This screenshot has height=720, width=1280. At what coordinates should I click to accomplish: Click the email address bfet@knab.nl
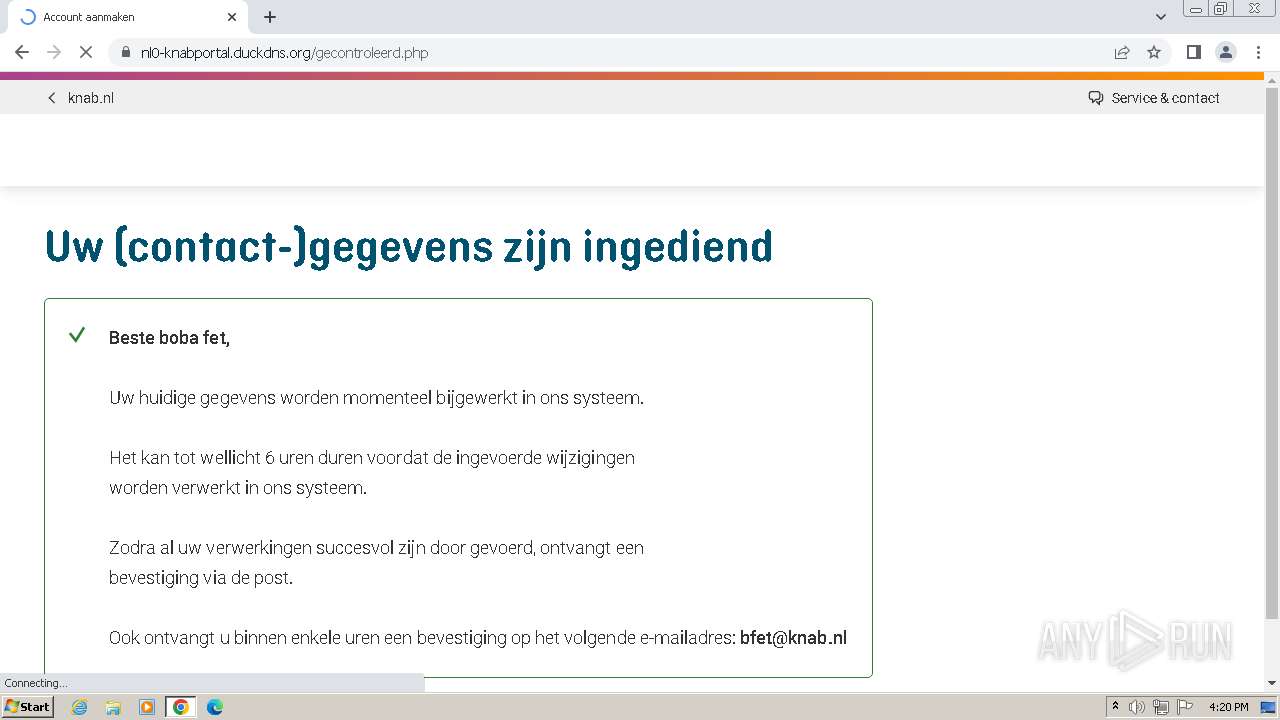(x=793, y=638)
